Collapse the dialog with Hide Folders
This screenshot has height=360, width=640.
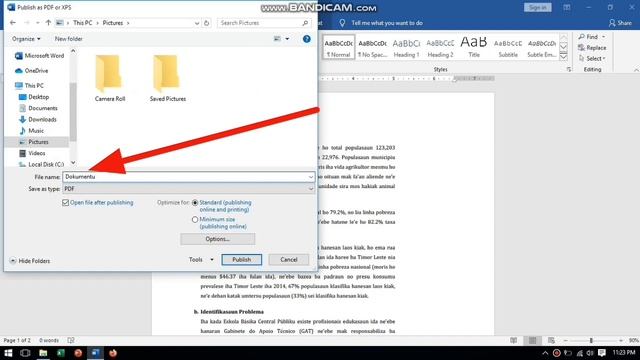tap(30, 260)
